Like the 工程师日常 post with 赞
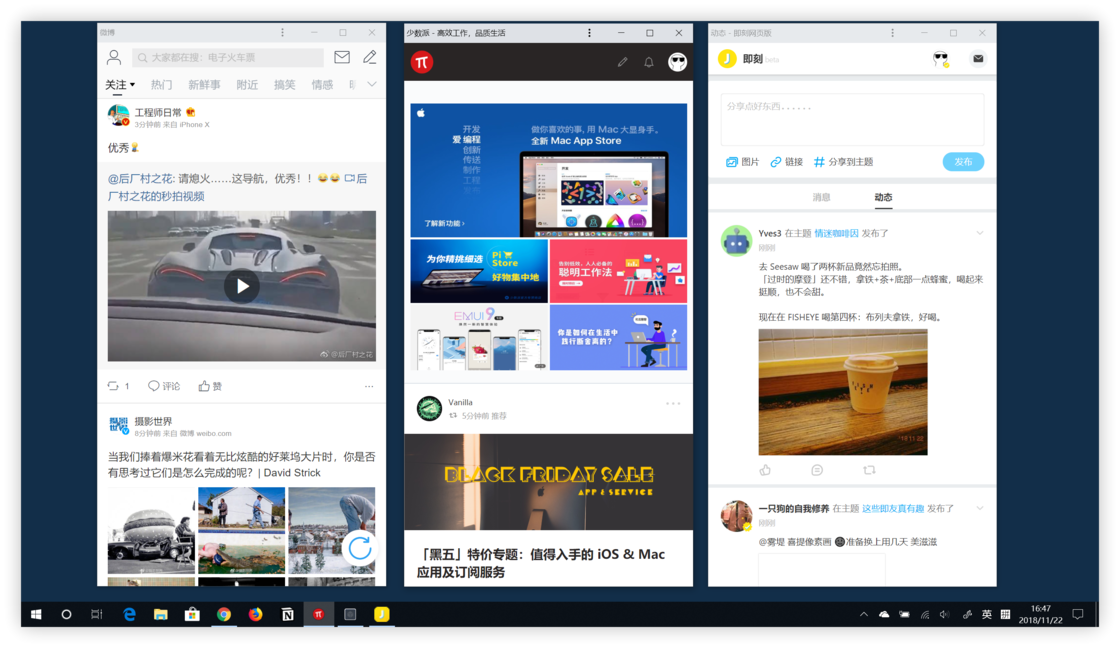The image size is (1120, 648). (x=210, y=386)
